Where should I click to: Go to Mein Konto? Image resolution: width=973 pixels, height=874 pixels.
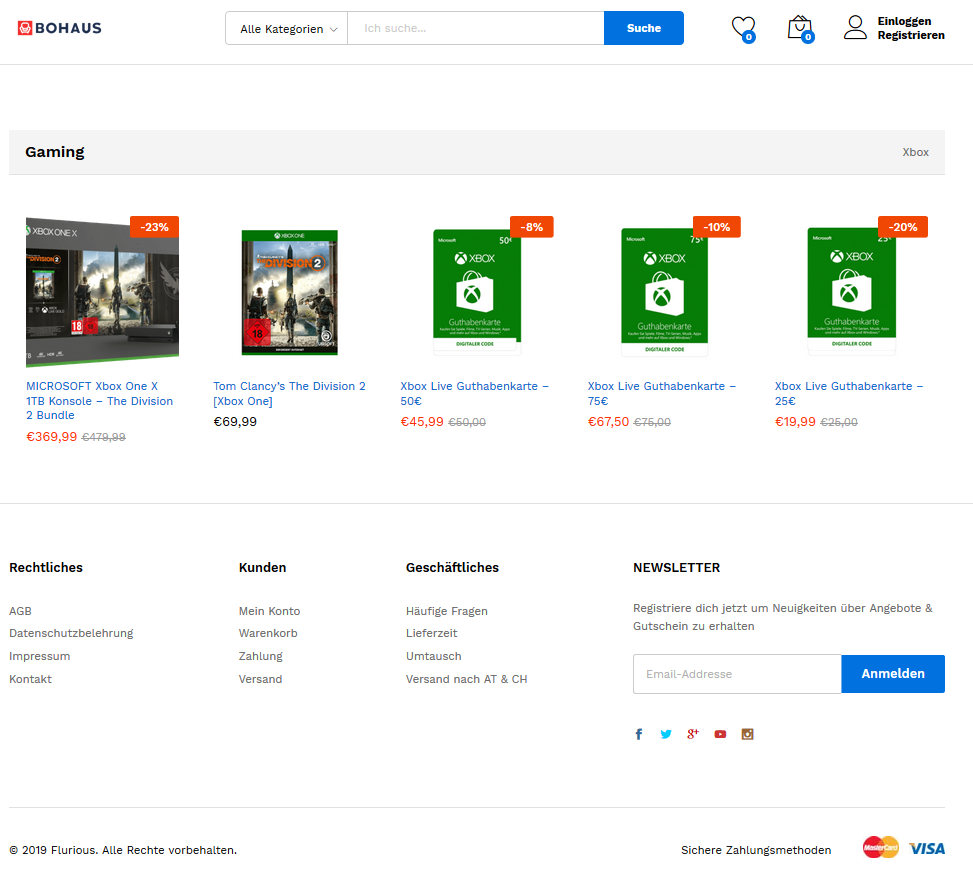(x=269, y=611)
